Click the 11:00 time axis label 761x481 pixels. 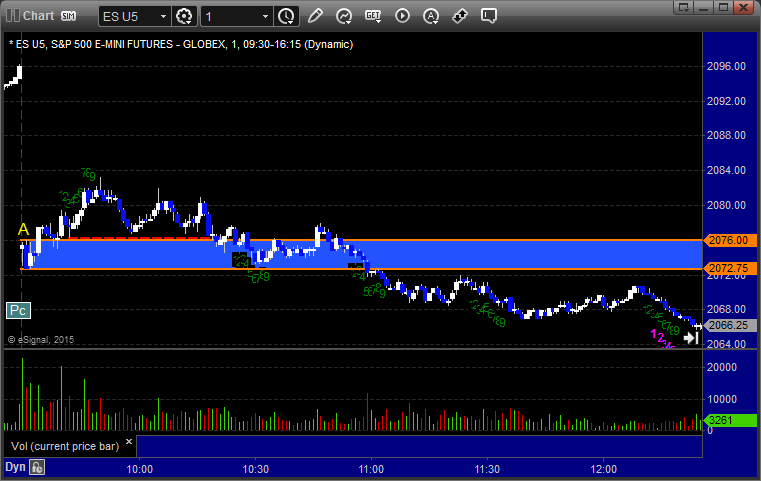click(x=371, y=469)
